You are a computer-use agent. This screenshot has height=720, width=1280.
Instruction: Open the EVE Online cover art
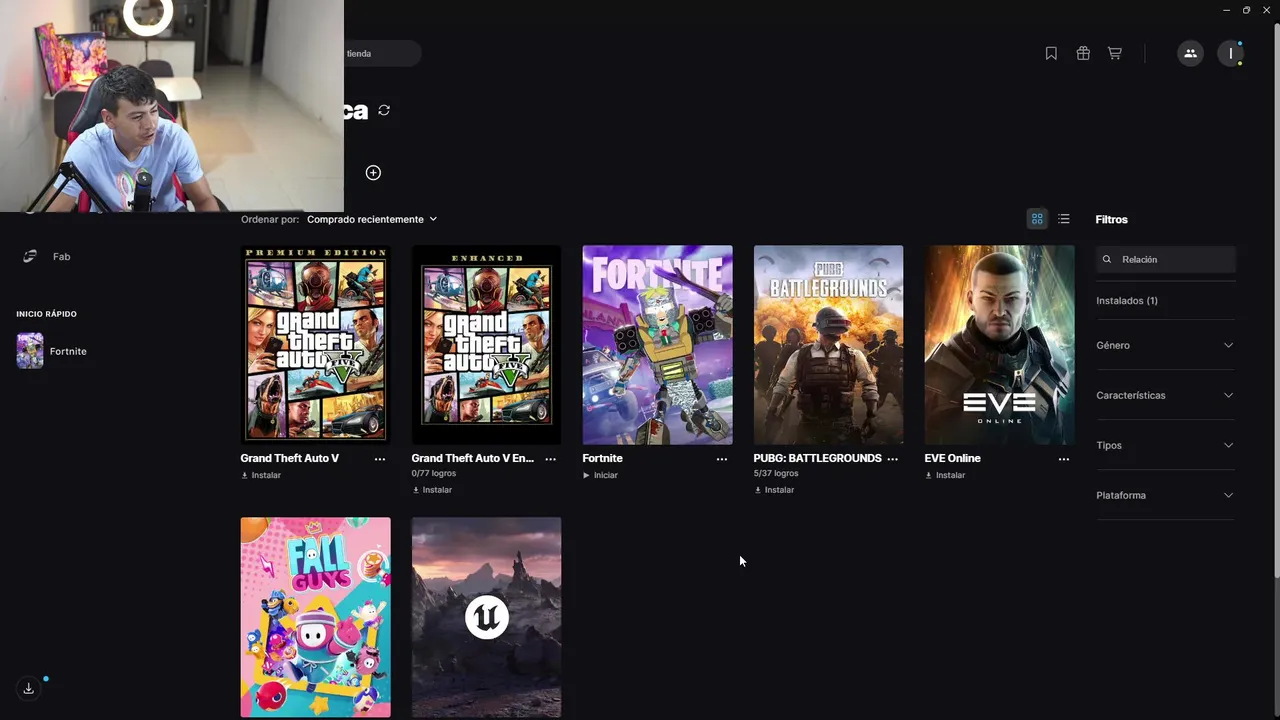(999, 345)
